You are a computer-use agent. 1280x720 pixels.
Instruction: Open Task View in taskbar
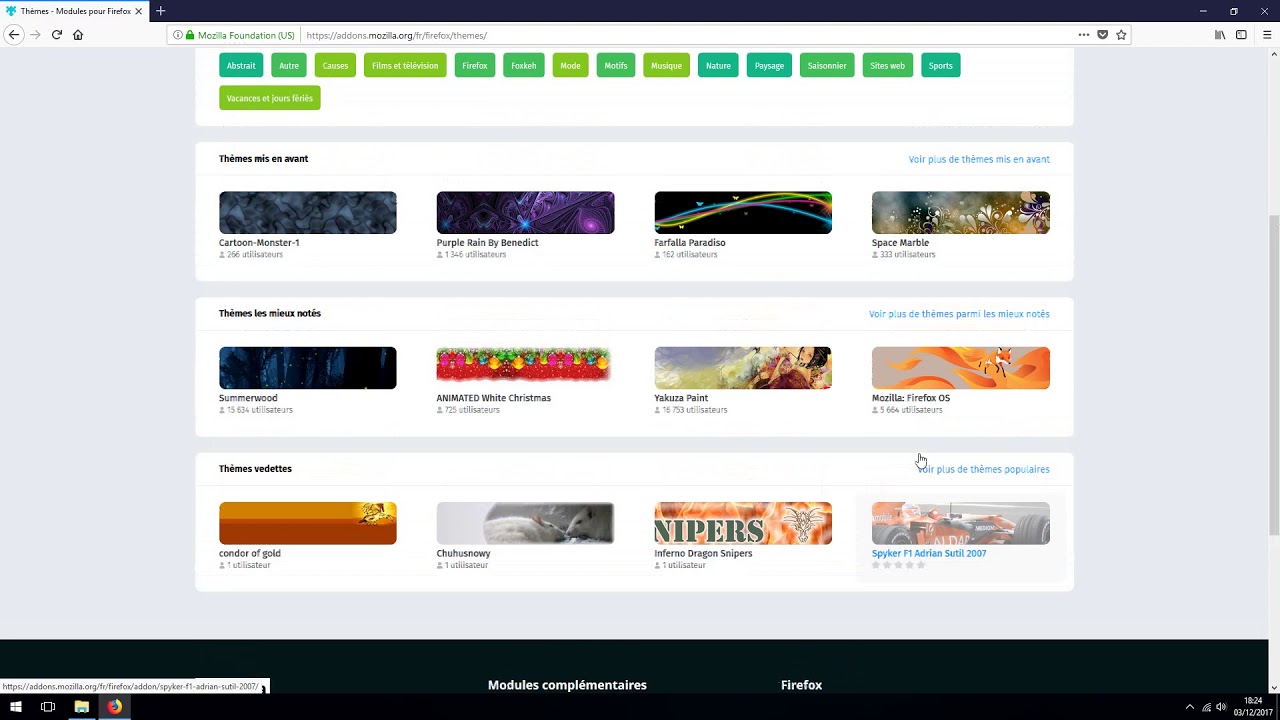tap(48, 707)
